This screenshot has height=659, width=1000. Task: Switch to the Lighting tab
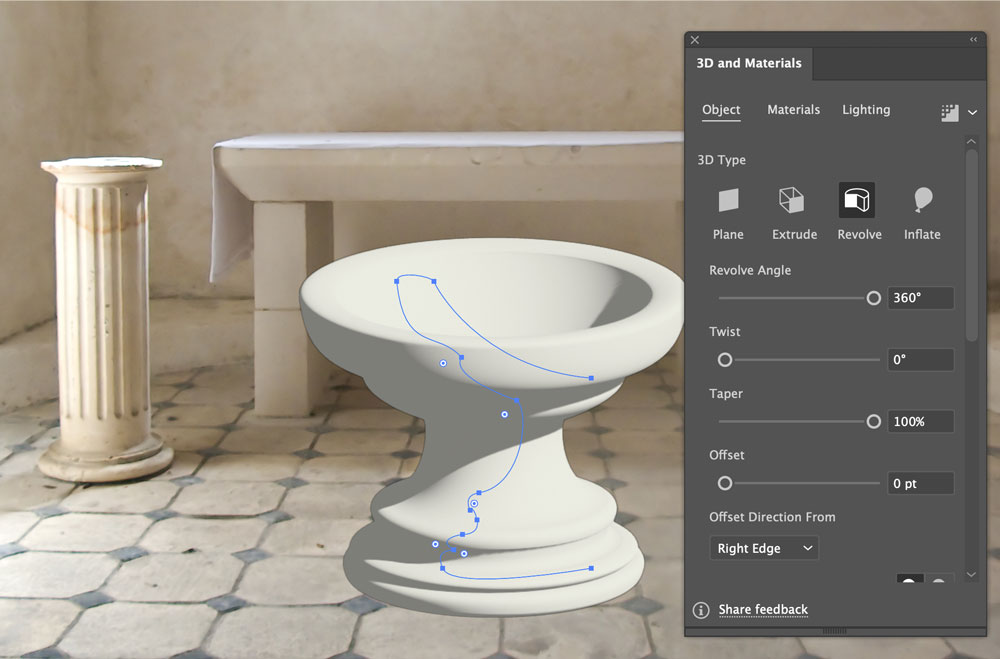pyautogui.click(x=866, y=110)
